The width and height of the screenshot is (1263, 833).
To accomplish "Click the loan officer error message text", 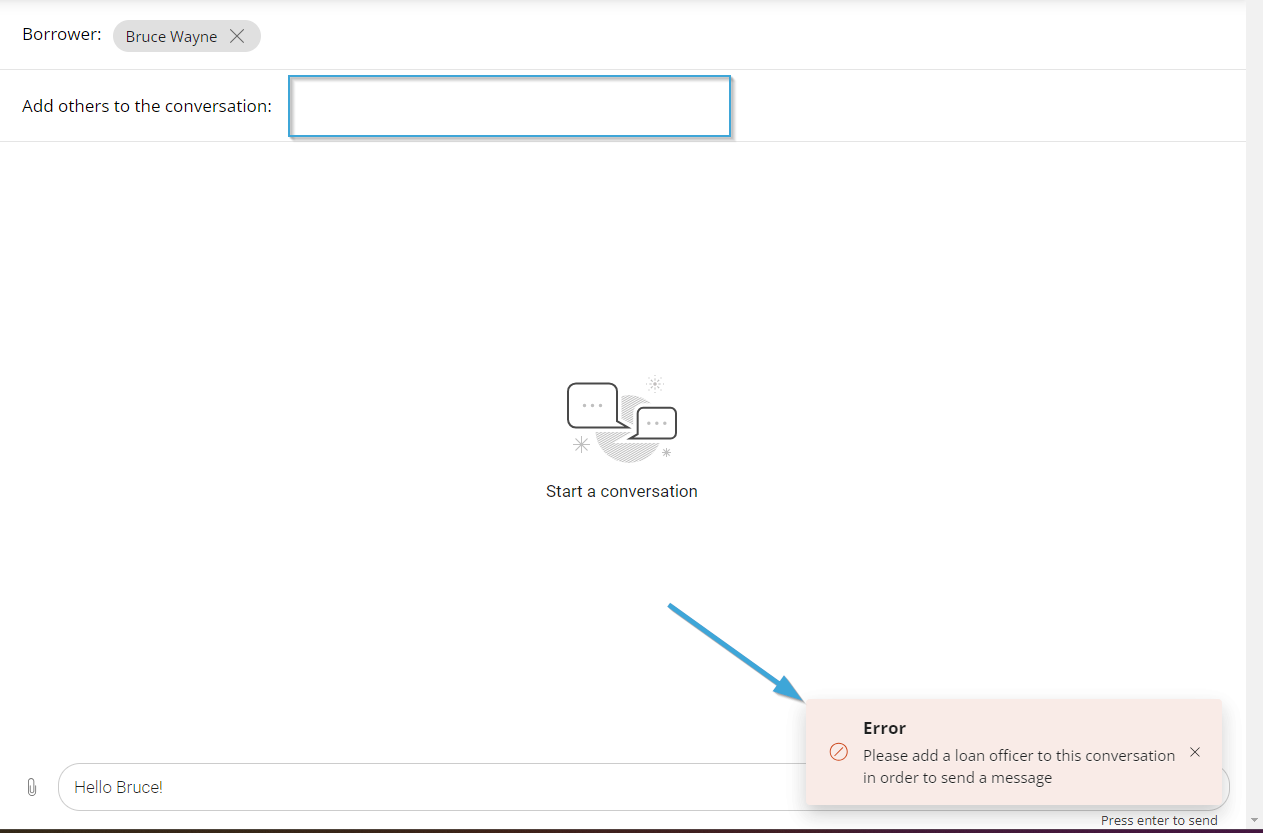I will [x=1018, y=766].
